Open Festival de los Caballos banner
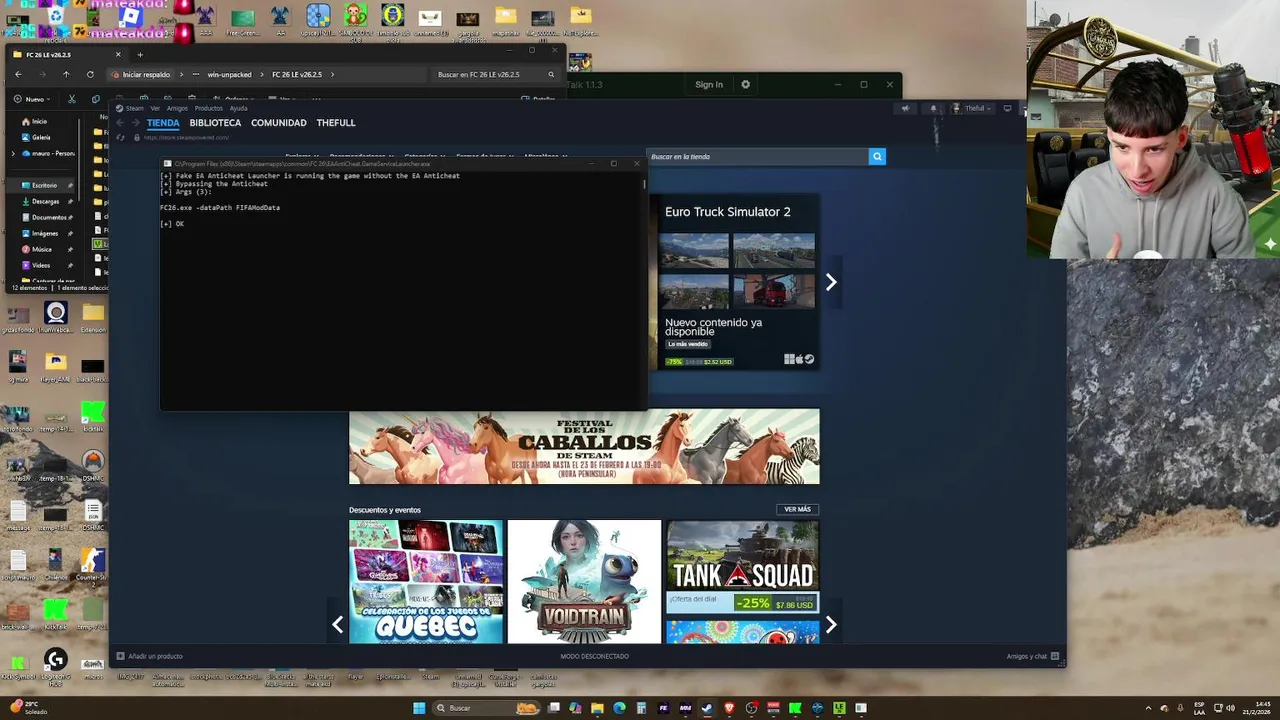The width and height of the screenshot is (1280, 720). pyautogui.click(x=584, y=446)
